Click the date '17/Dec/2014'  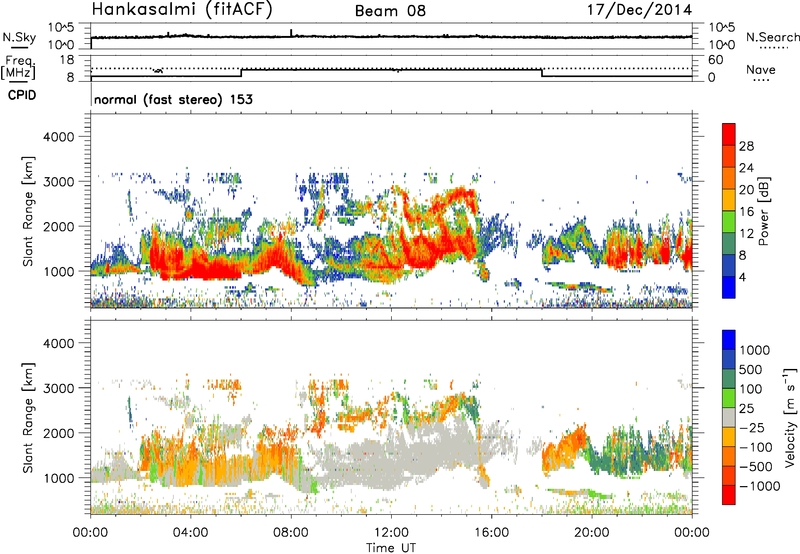click(x=640, y=10)
